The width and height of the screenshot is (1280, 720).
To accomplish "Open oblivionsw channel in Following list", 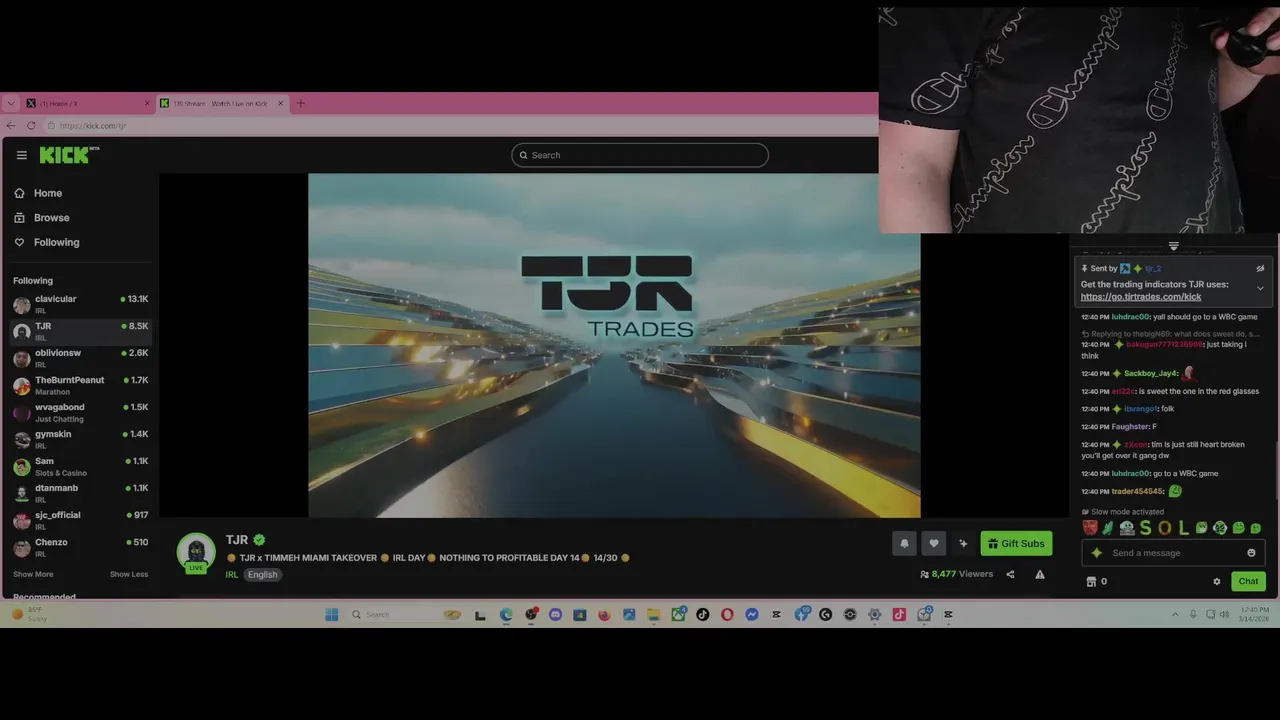I will [80, 358].
